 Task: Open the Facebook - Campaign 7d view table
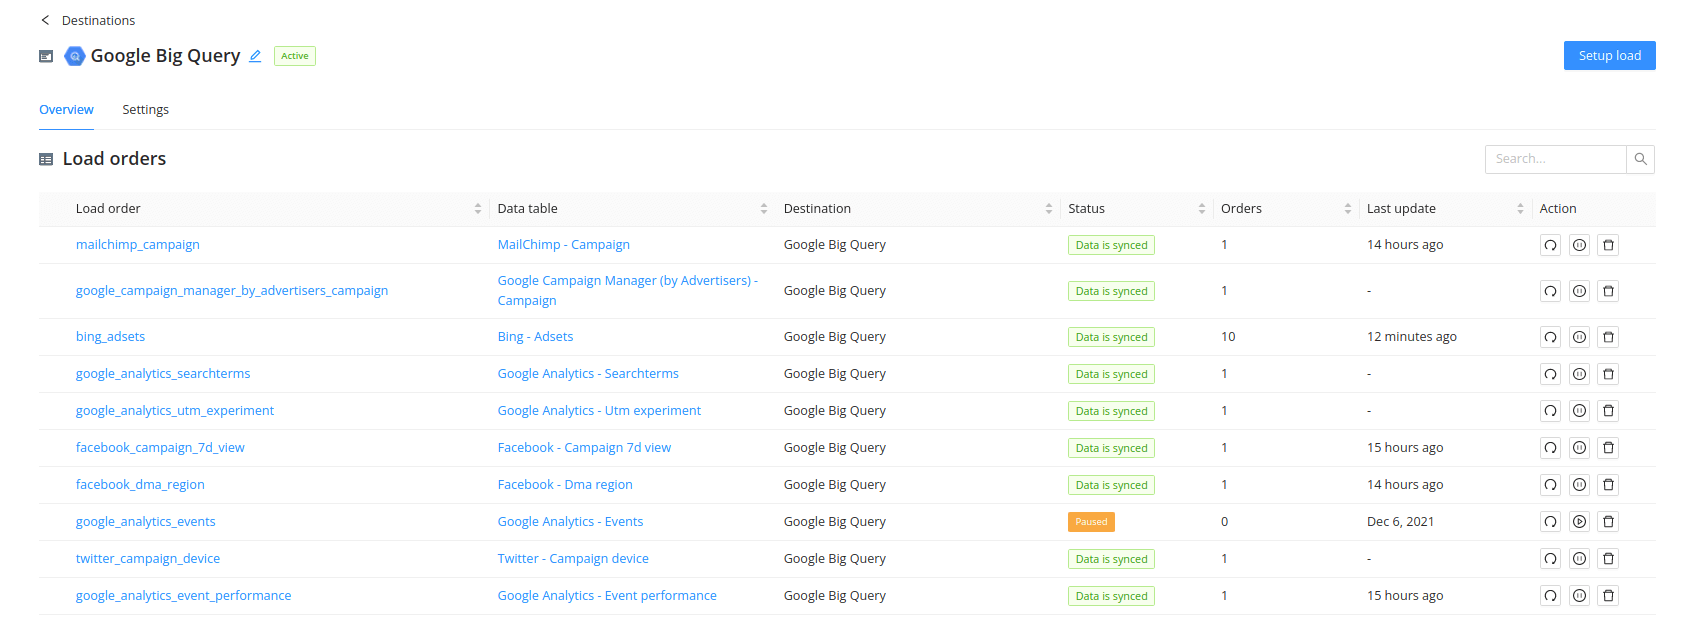pos(584,448)
